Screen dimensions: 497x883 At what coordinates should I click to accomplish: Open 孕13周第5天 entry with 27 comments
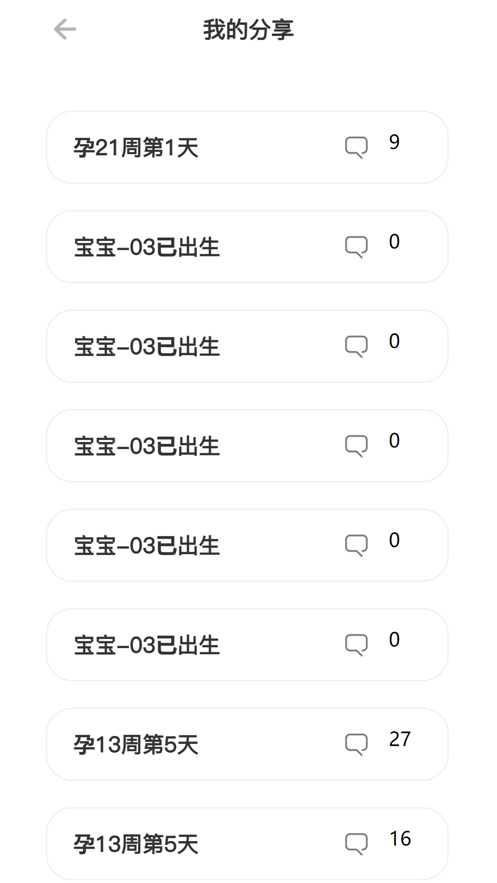247,744
